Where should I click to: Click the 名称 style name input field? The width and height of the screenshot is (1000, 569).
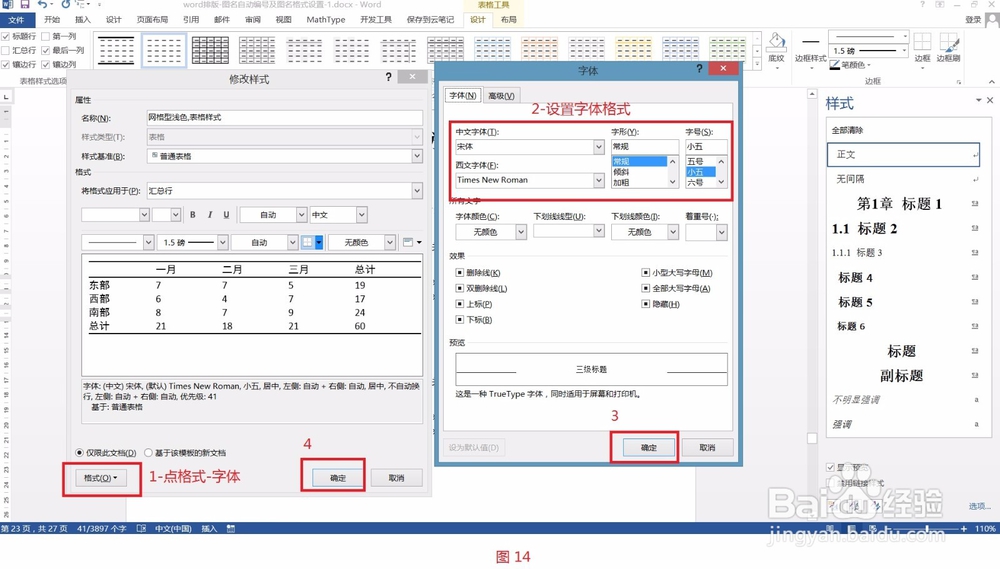284,117
